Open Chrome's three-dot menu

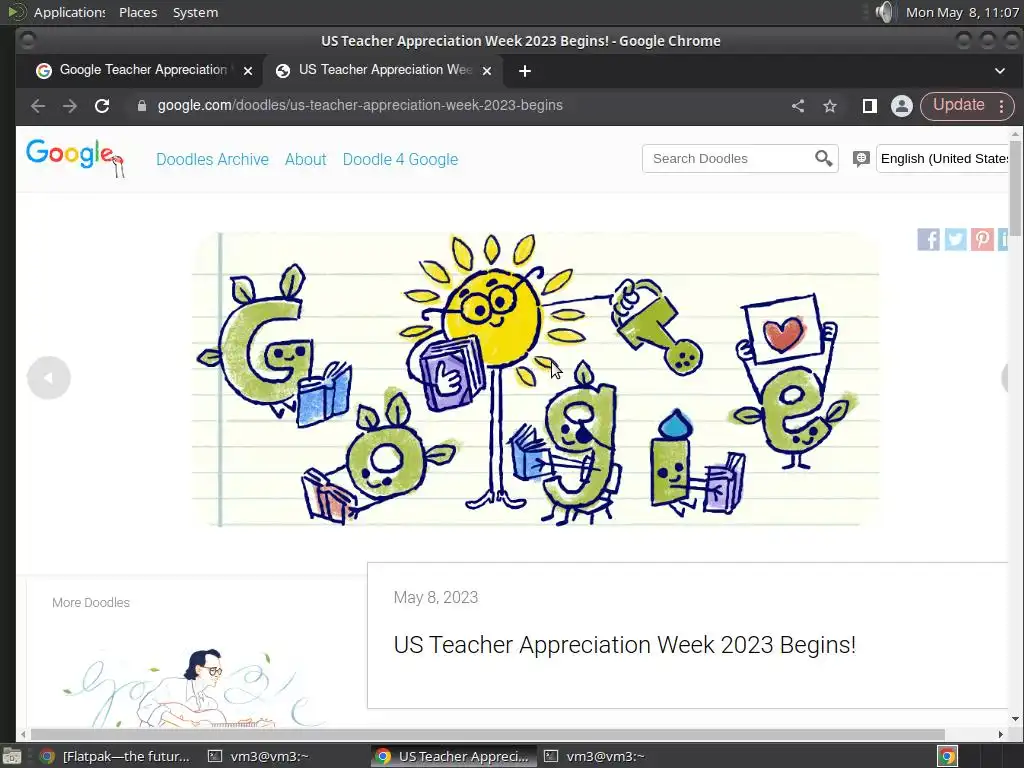[1002, 106]
